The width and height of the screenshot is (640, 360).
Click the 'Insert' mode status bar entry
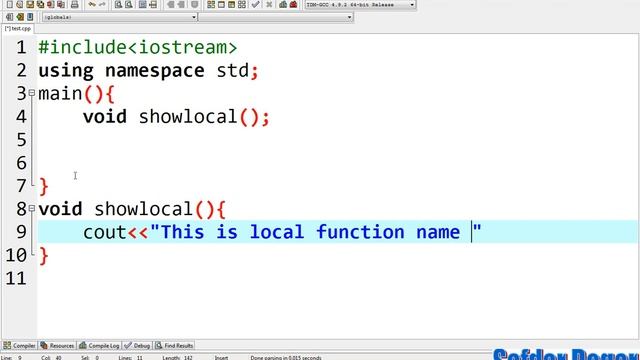[222, 358]
